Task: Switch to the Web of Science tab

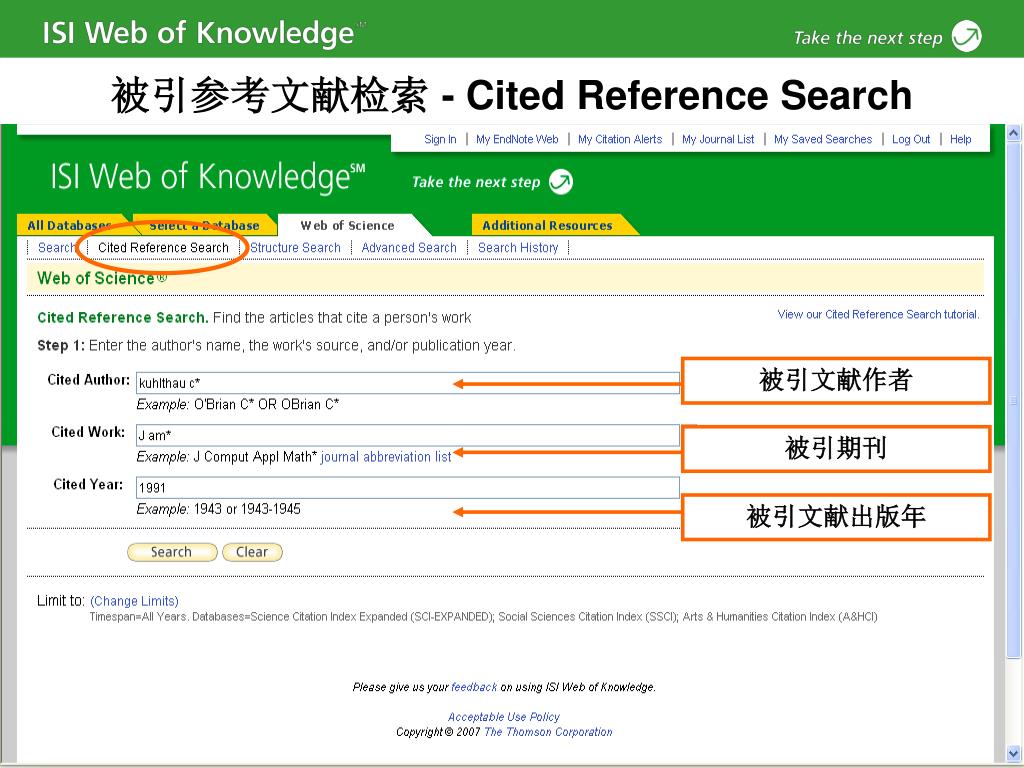Action: tap(347, 225)
